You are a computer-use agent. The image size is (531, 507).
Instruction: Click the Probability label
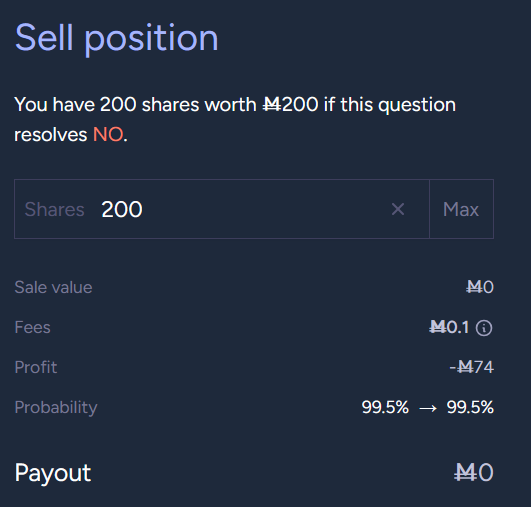[56, 407]
